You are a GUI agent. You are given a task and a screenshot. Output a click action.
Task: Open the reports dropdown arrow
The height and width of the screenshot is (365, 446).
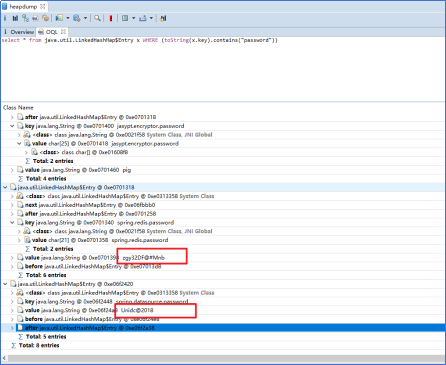[x=68, y=18]
